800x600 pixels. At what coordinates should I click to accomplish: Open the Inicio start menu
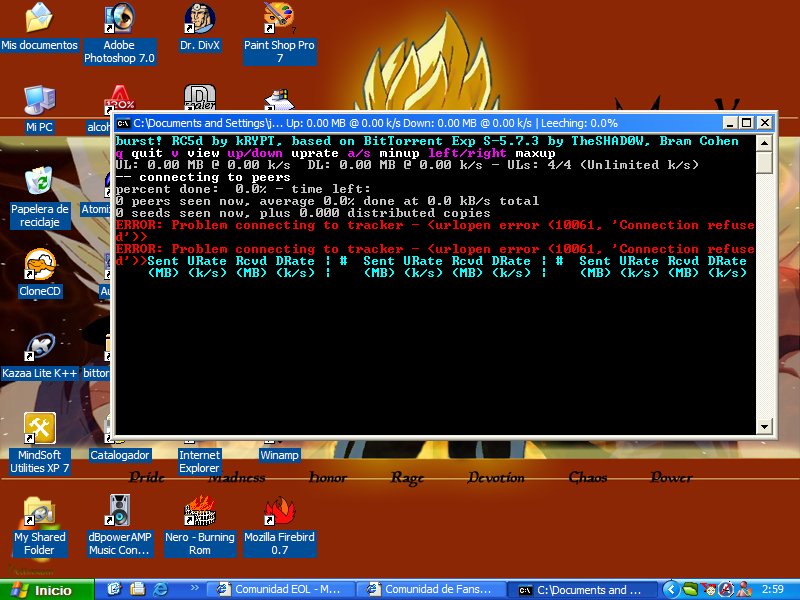click(x=46, y=589)
